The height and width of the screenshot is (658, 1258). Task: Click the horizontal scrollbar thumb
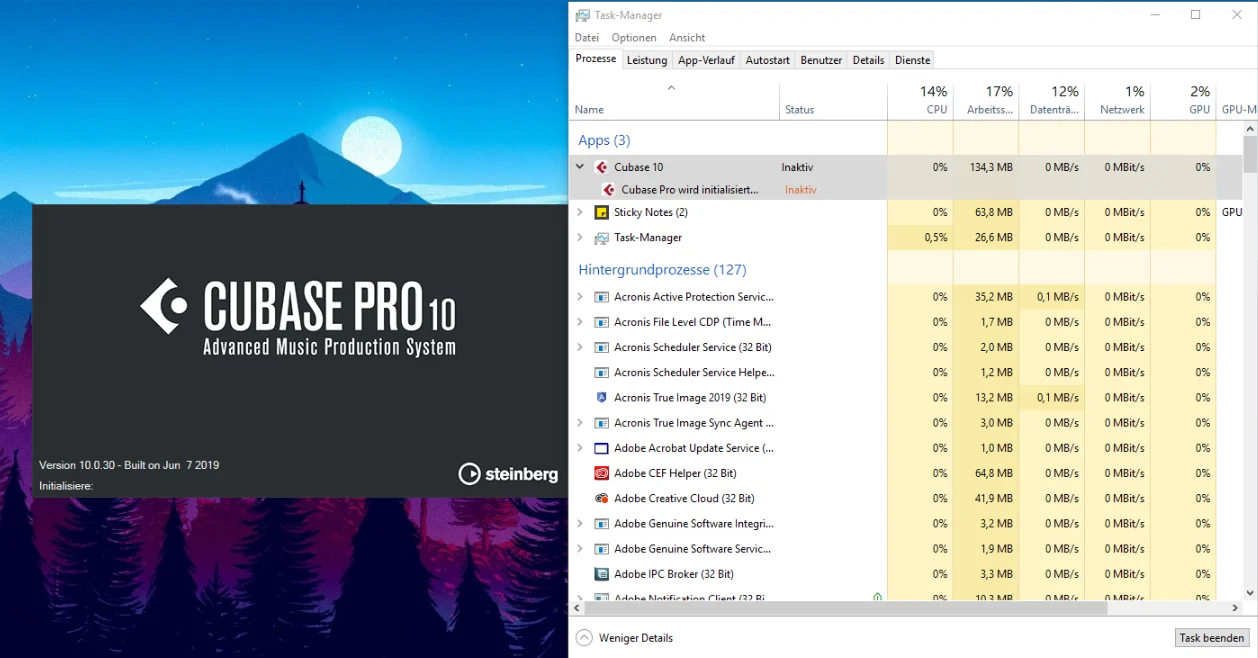[845, 608]
